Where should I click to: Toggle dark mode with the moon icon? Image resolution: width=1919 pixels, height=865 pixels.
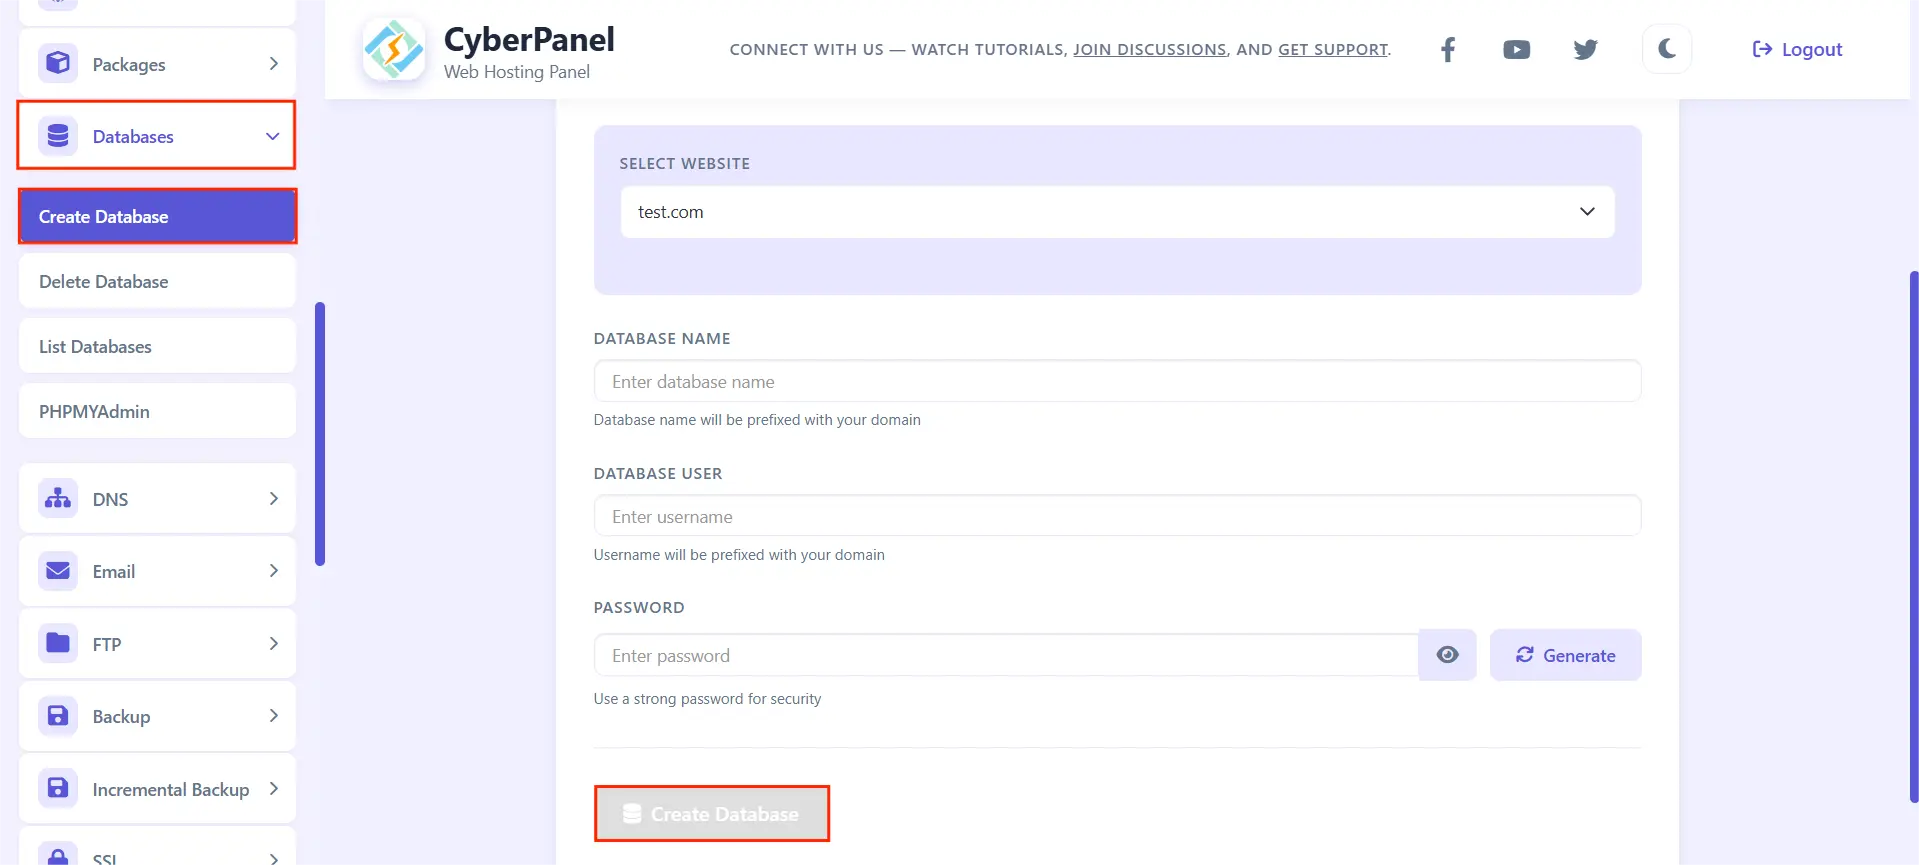click(1667, 49)
